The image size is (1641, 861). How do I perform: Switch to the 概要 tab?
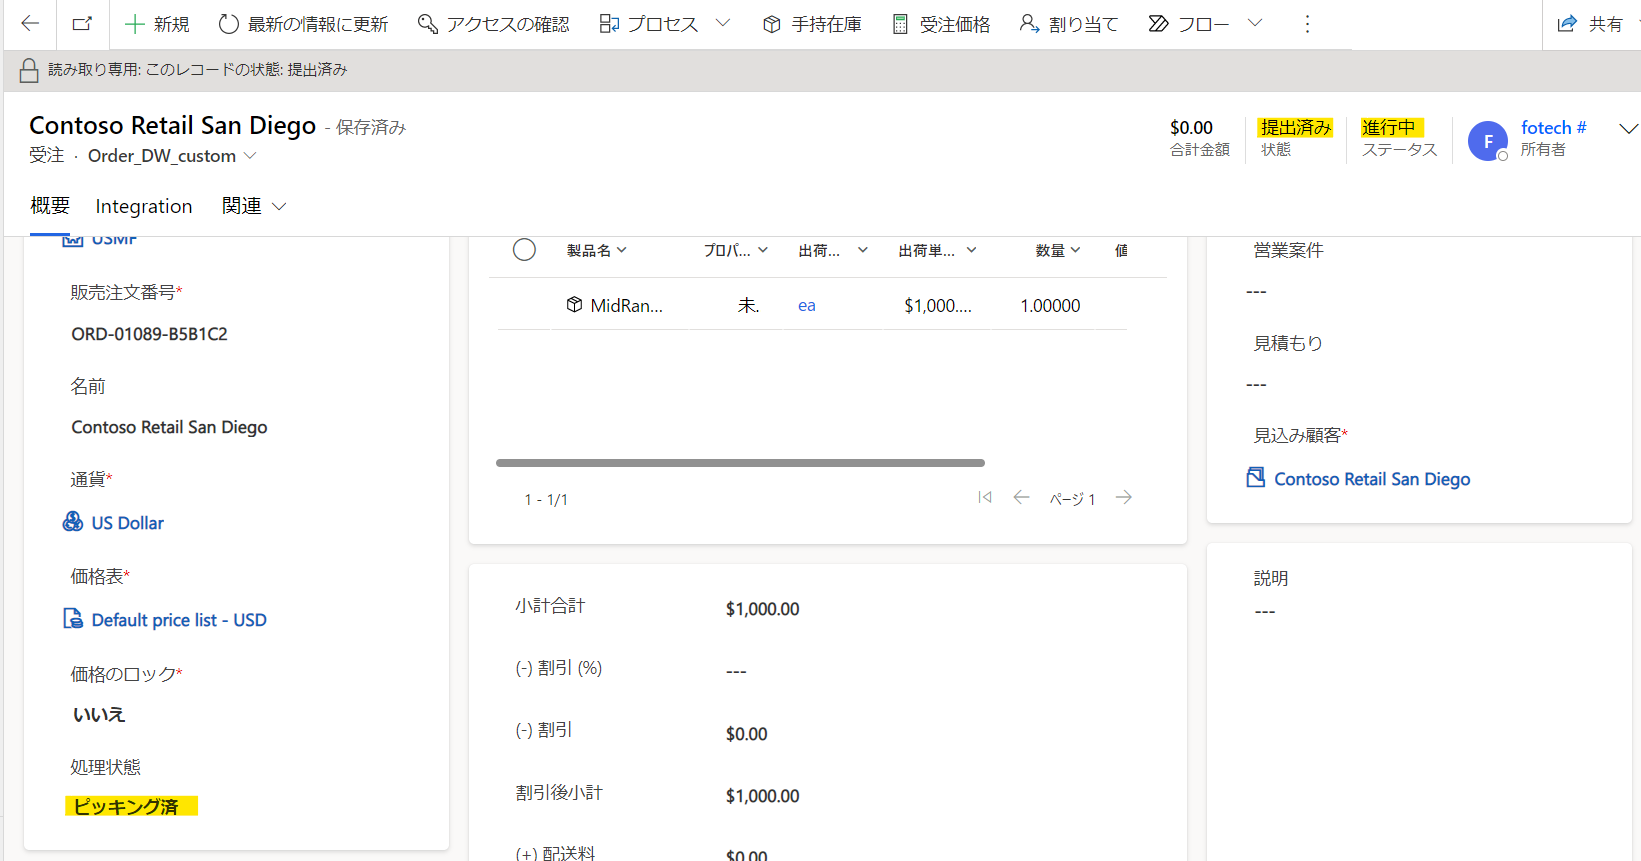click(x=50, y=206)
